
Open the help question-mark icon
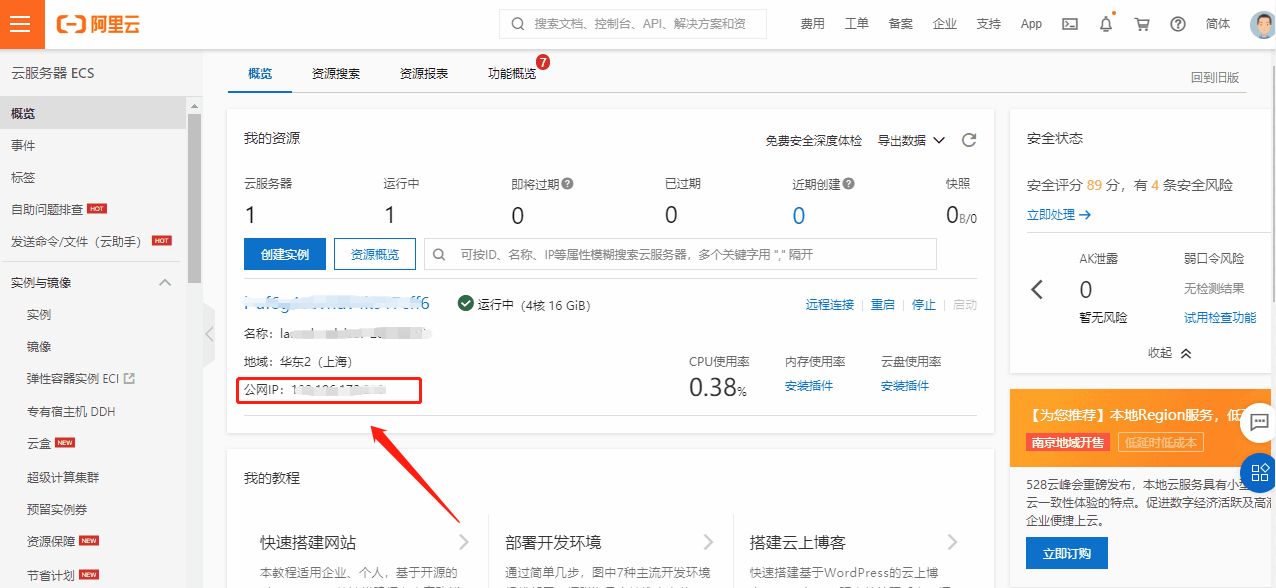1178,24
